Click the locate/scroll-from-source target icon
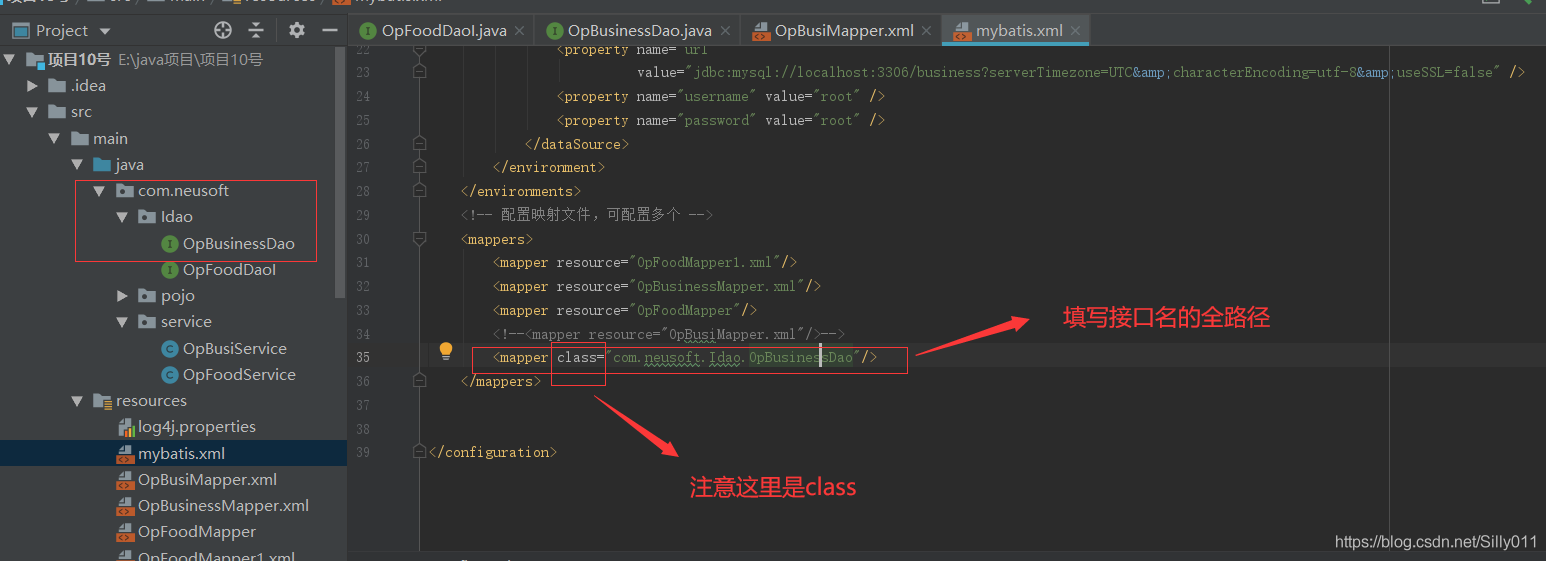 coord(223,30)
